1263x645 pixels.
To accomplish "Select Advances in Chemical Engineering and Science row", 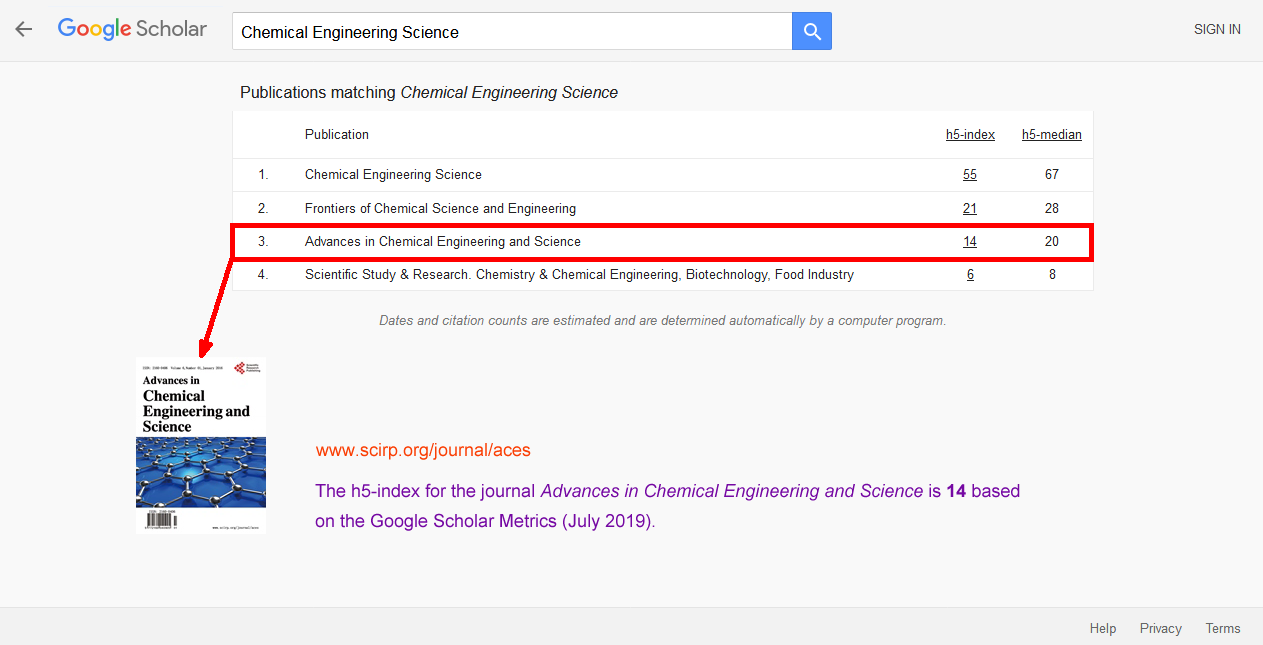I will pos(663,241).
